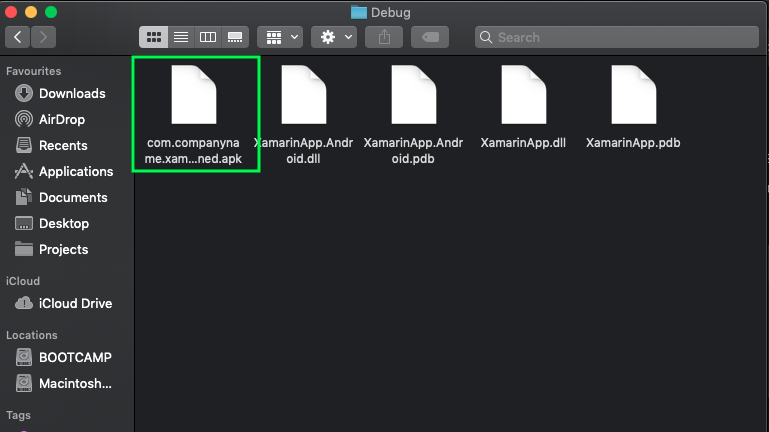Click the Share toolbar button
The image size is (769, 432).
pos(384,37)
